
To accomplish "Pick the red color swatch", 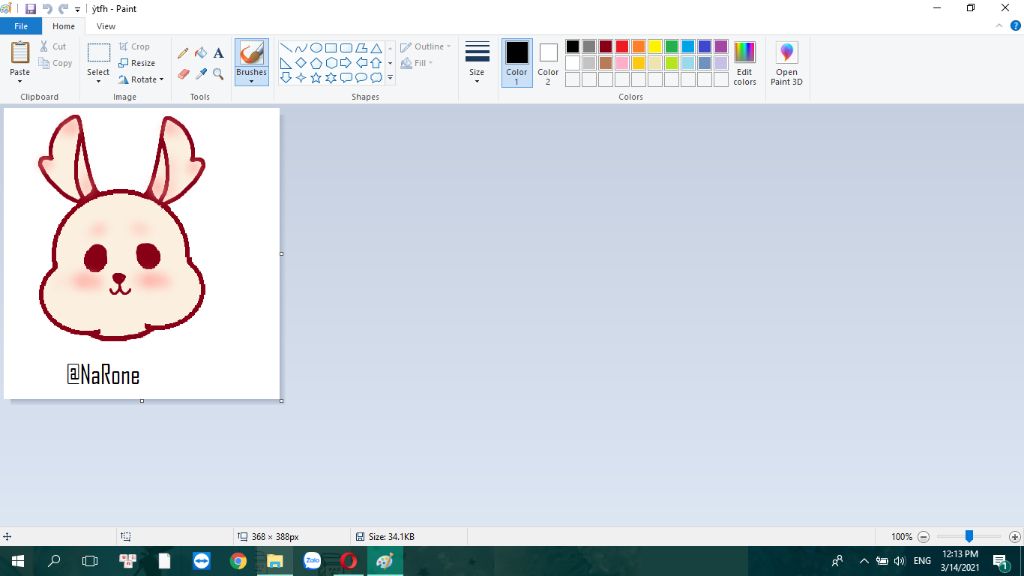I will coord(622,46).
